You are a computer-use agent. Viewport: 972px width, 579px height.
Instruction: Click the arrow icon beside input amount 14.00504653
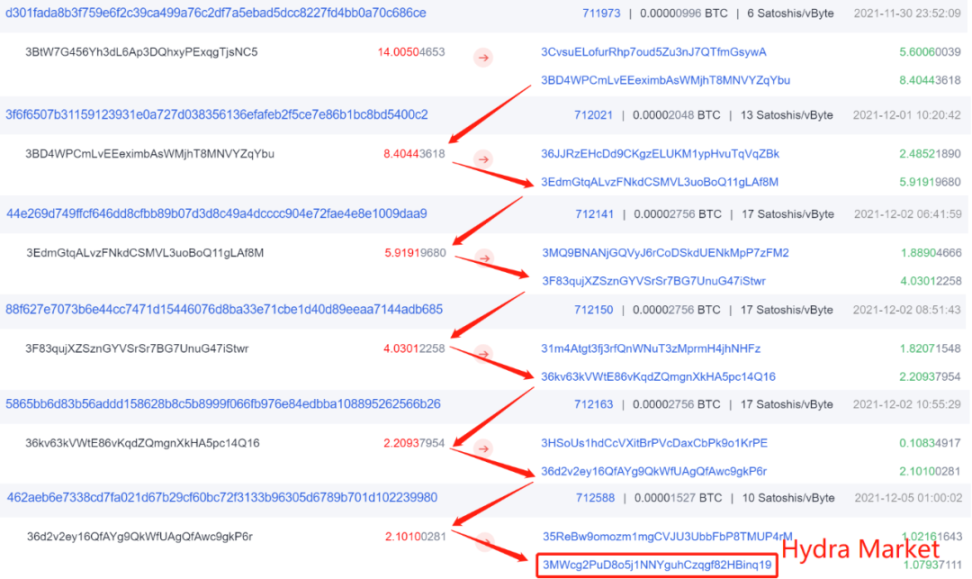coord(484,59)
